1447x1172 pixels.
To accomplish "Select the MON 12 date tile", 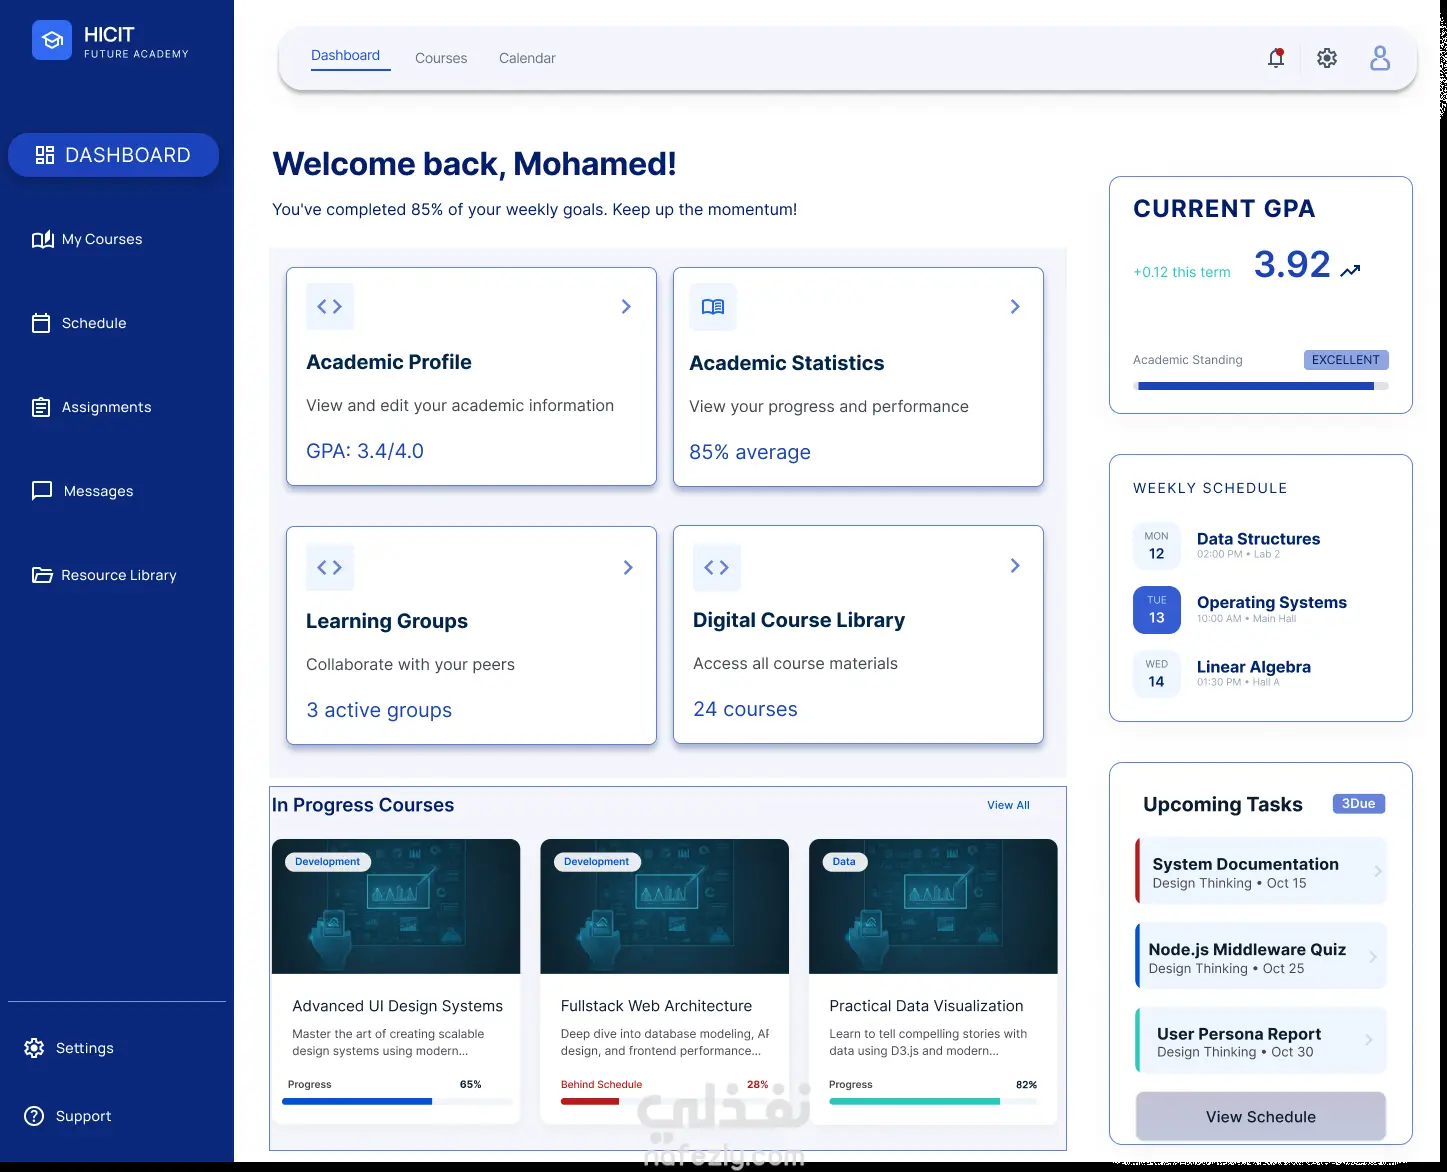I will (1157, 546).
